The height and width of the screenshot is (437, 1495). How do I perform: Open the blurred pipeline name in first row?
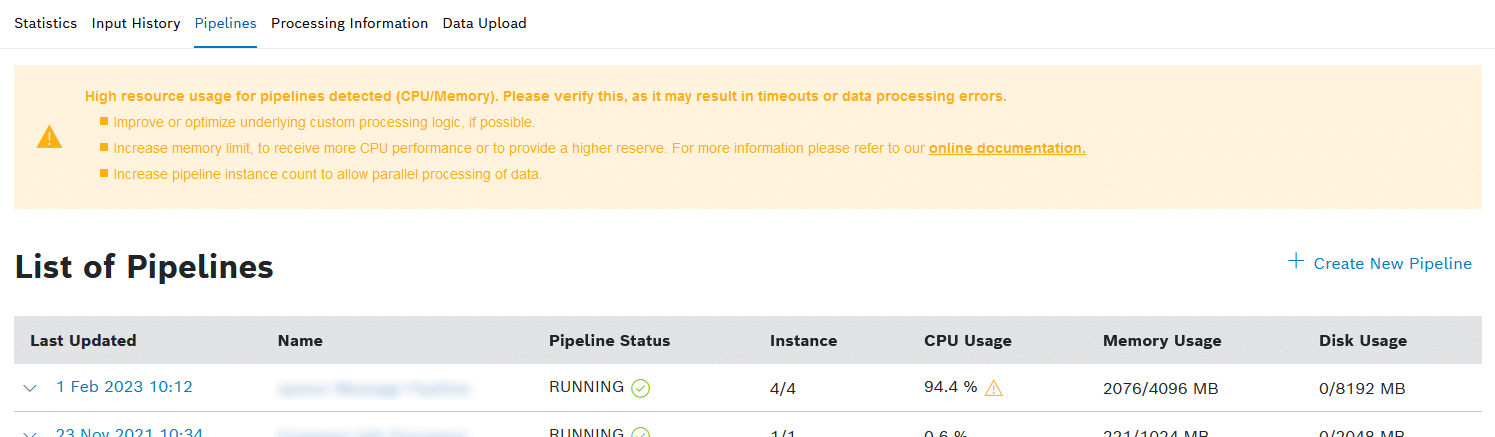pos(374,388)
